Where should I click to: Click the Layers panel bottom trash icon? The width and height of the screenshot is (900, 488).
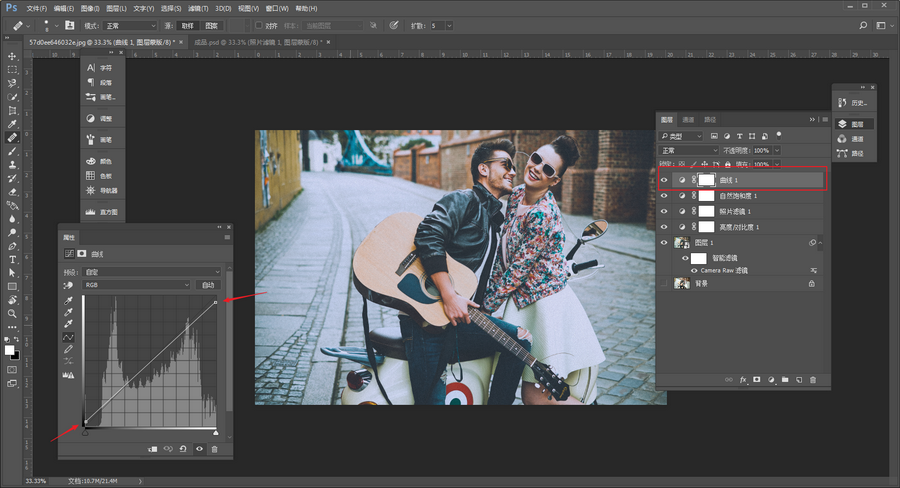coord(813,380)
